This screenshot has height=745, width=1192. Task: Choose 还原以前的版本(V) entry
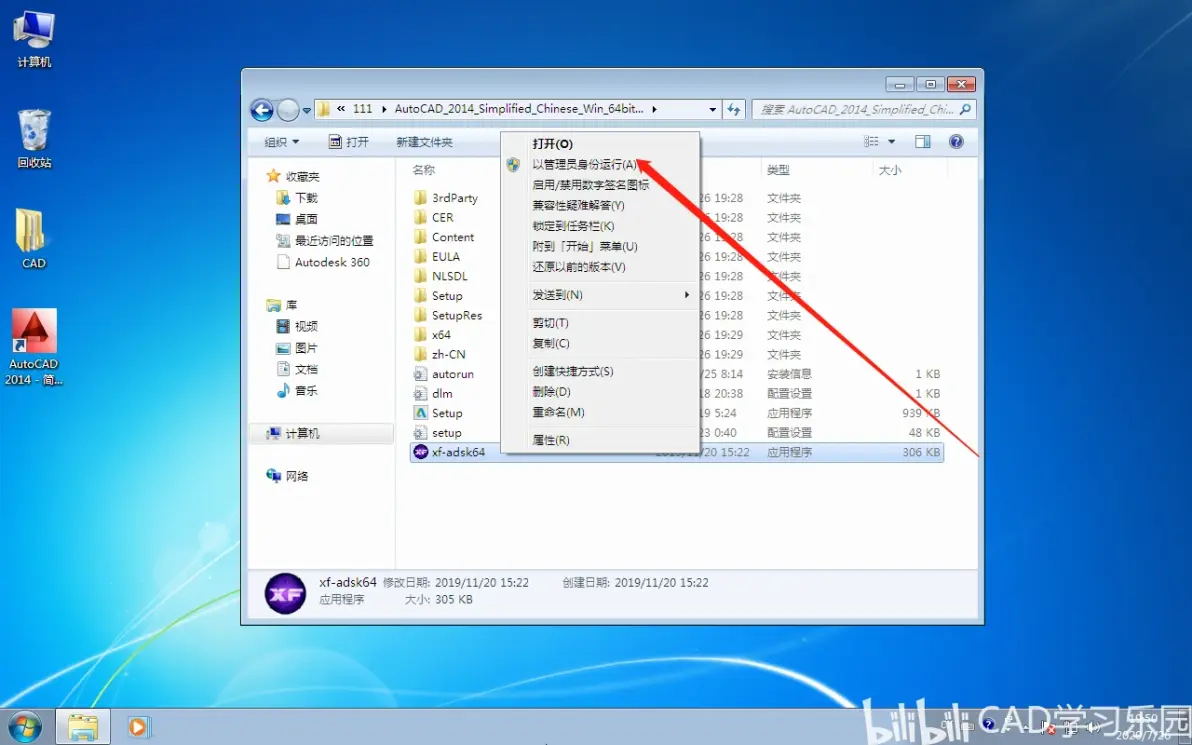click(600, 267)
